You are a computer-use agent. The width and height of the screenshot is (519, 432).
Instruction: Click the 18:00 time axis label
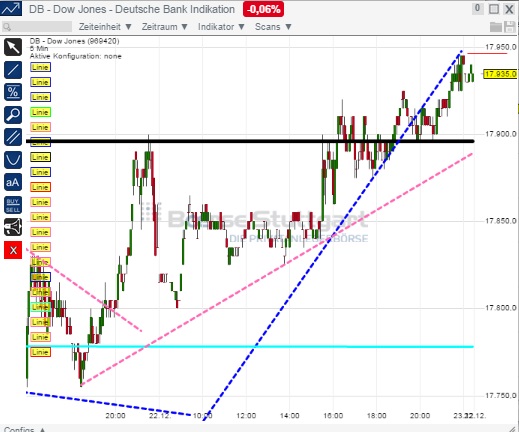[376, 416]
